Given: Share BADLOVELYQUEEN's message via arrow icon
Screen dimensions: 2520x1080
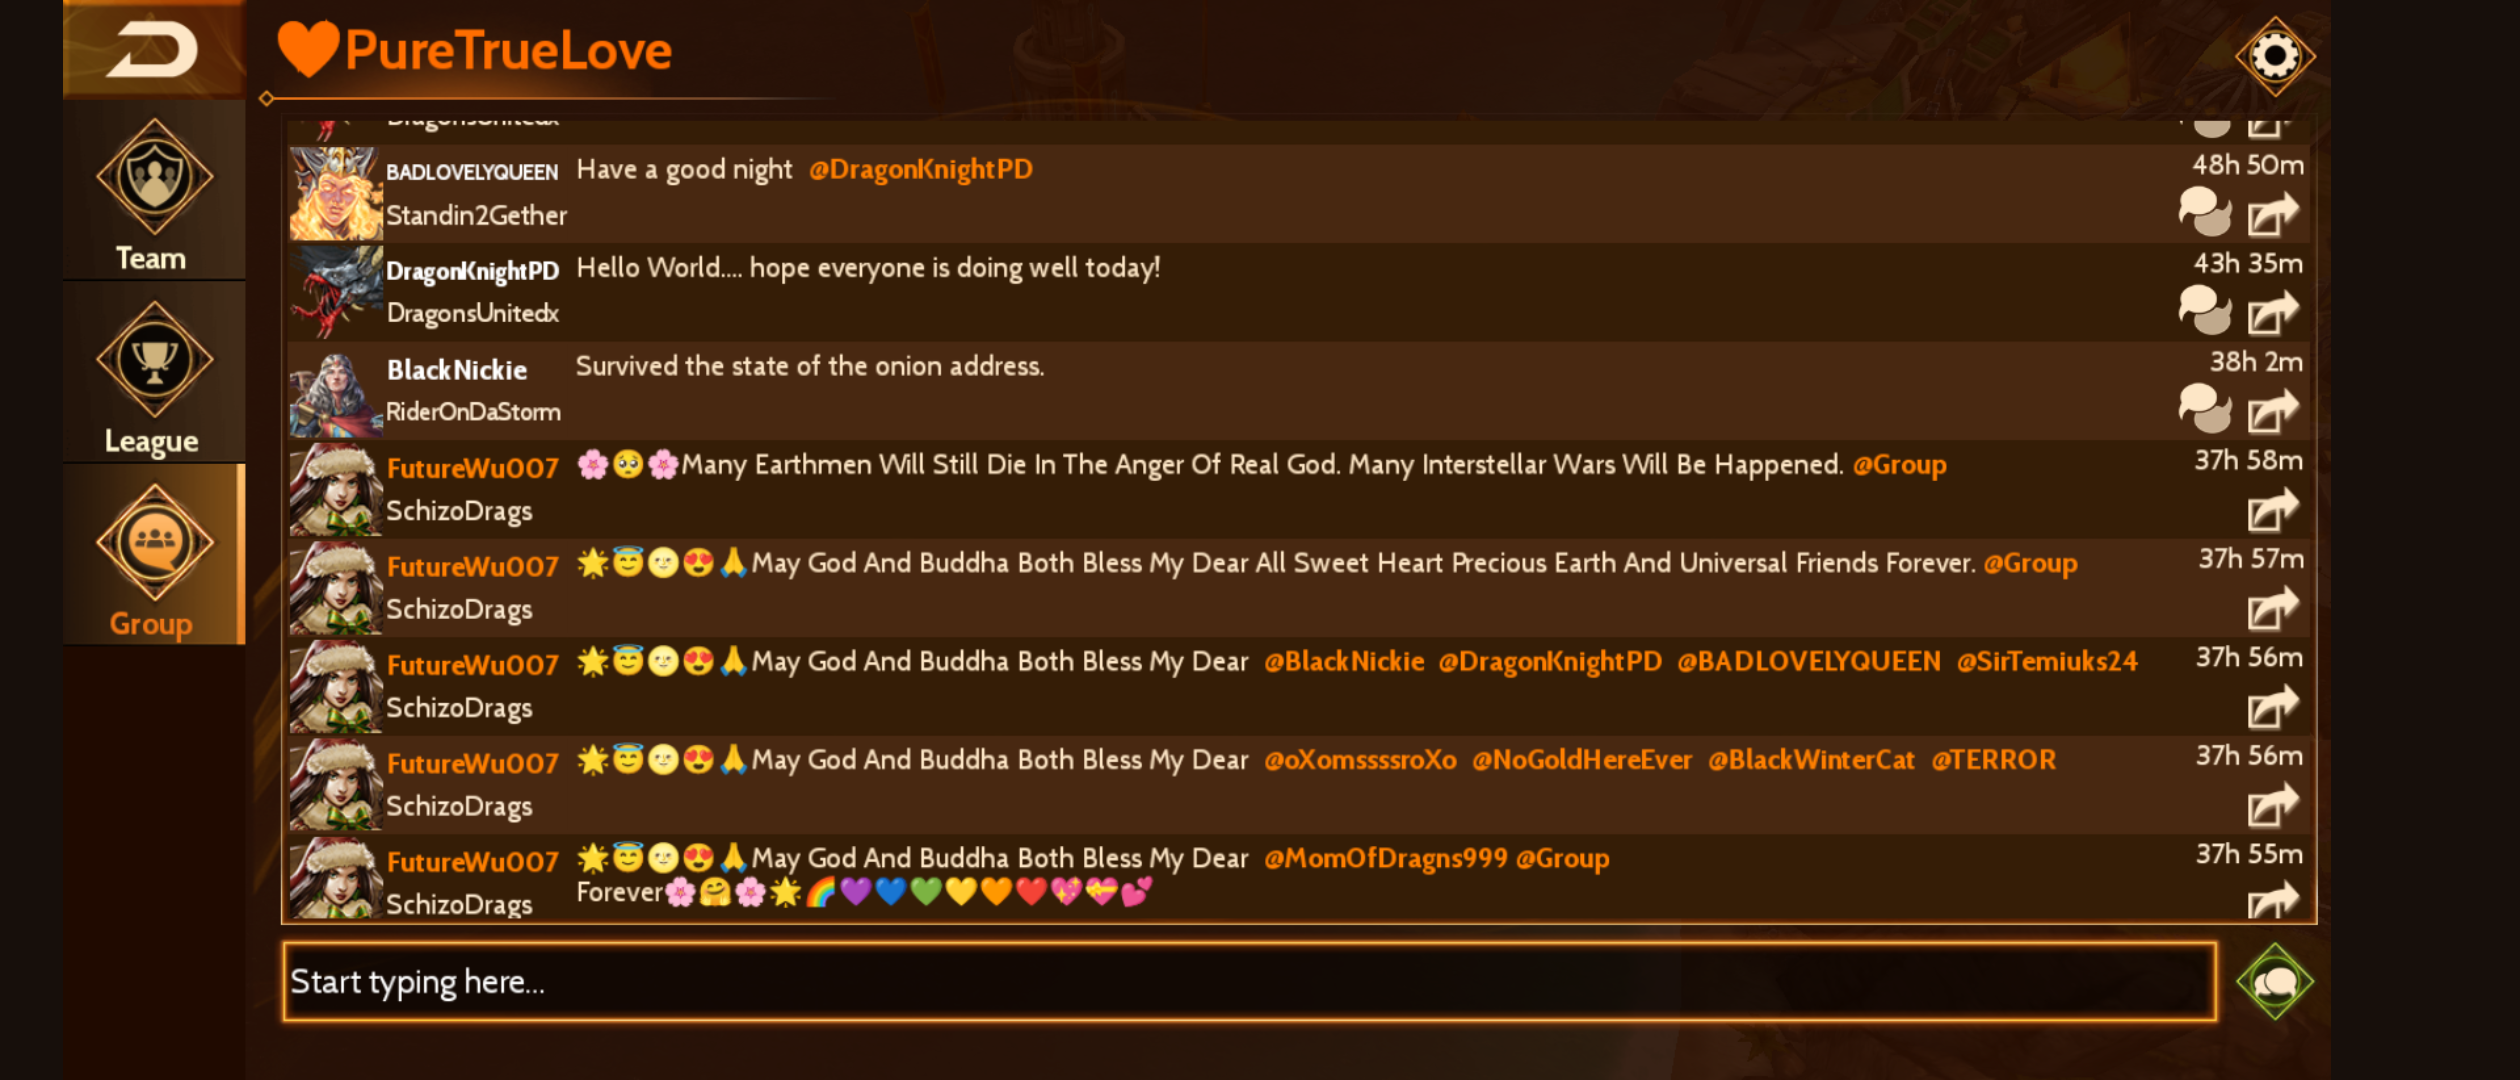Looking at the screenshot, I should point(2272,215).
